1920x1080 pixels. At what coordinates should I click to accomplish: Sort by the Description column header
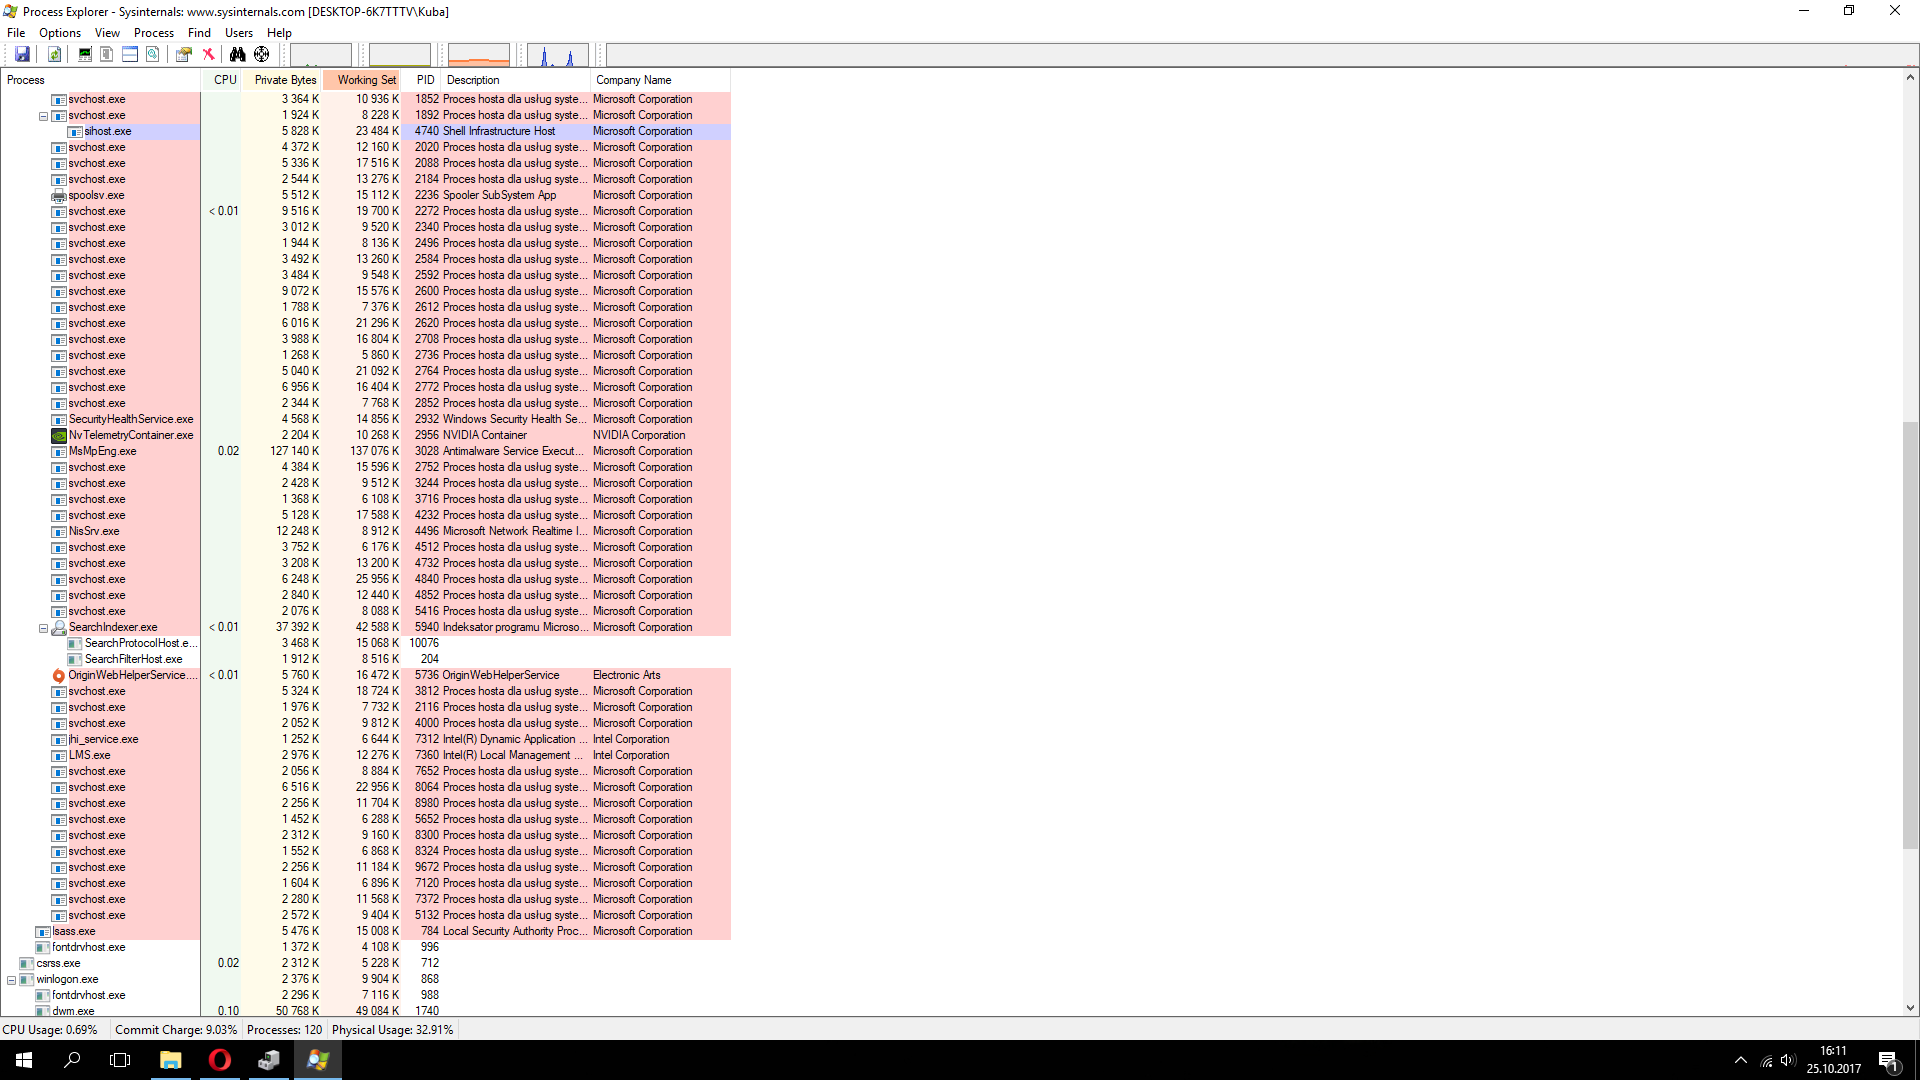pos(516,80)
